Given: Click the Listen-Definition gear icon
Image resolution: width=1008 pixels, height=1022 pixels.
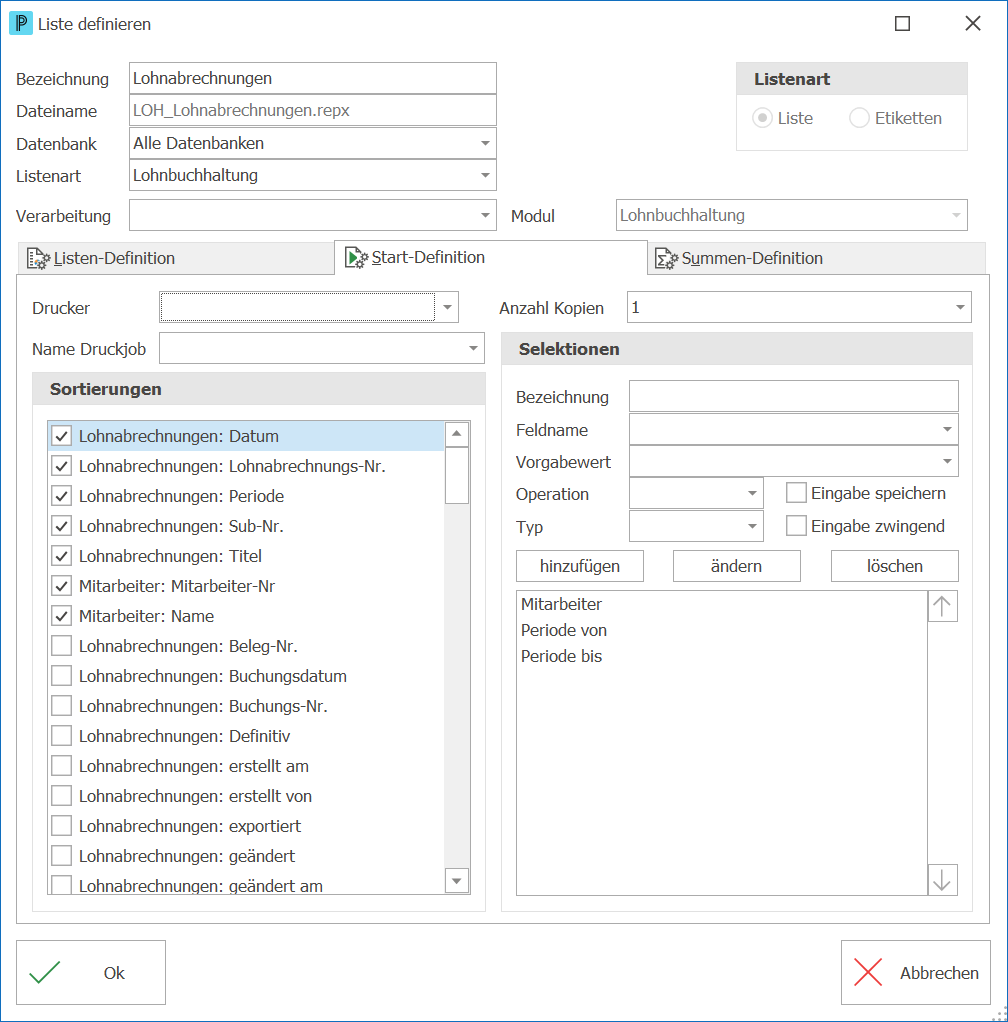Looking at the screenshot, I should pyautogui.click(x=38, y=259).
